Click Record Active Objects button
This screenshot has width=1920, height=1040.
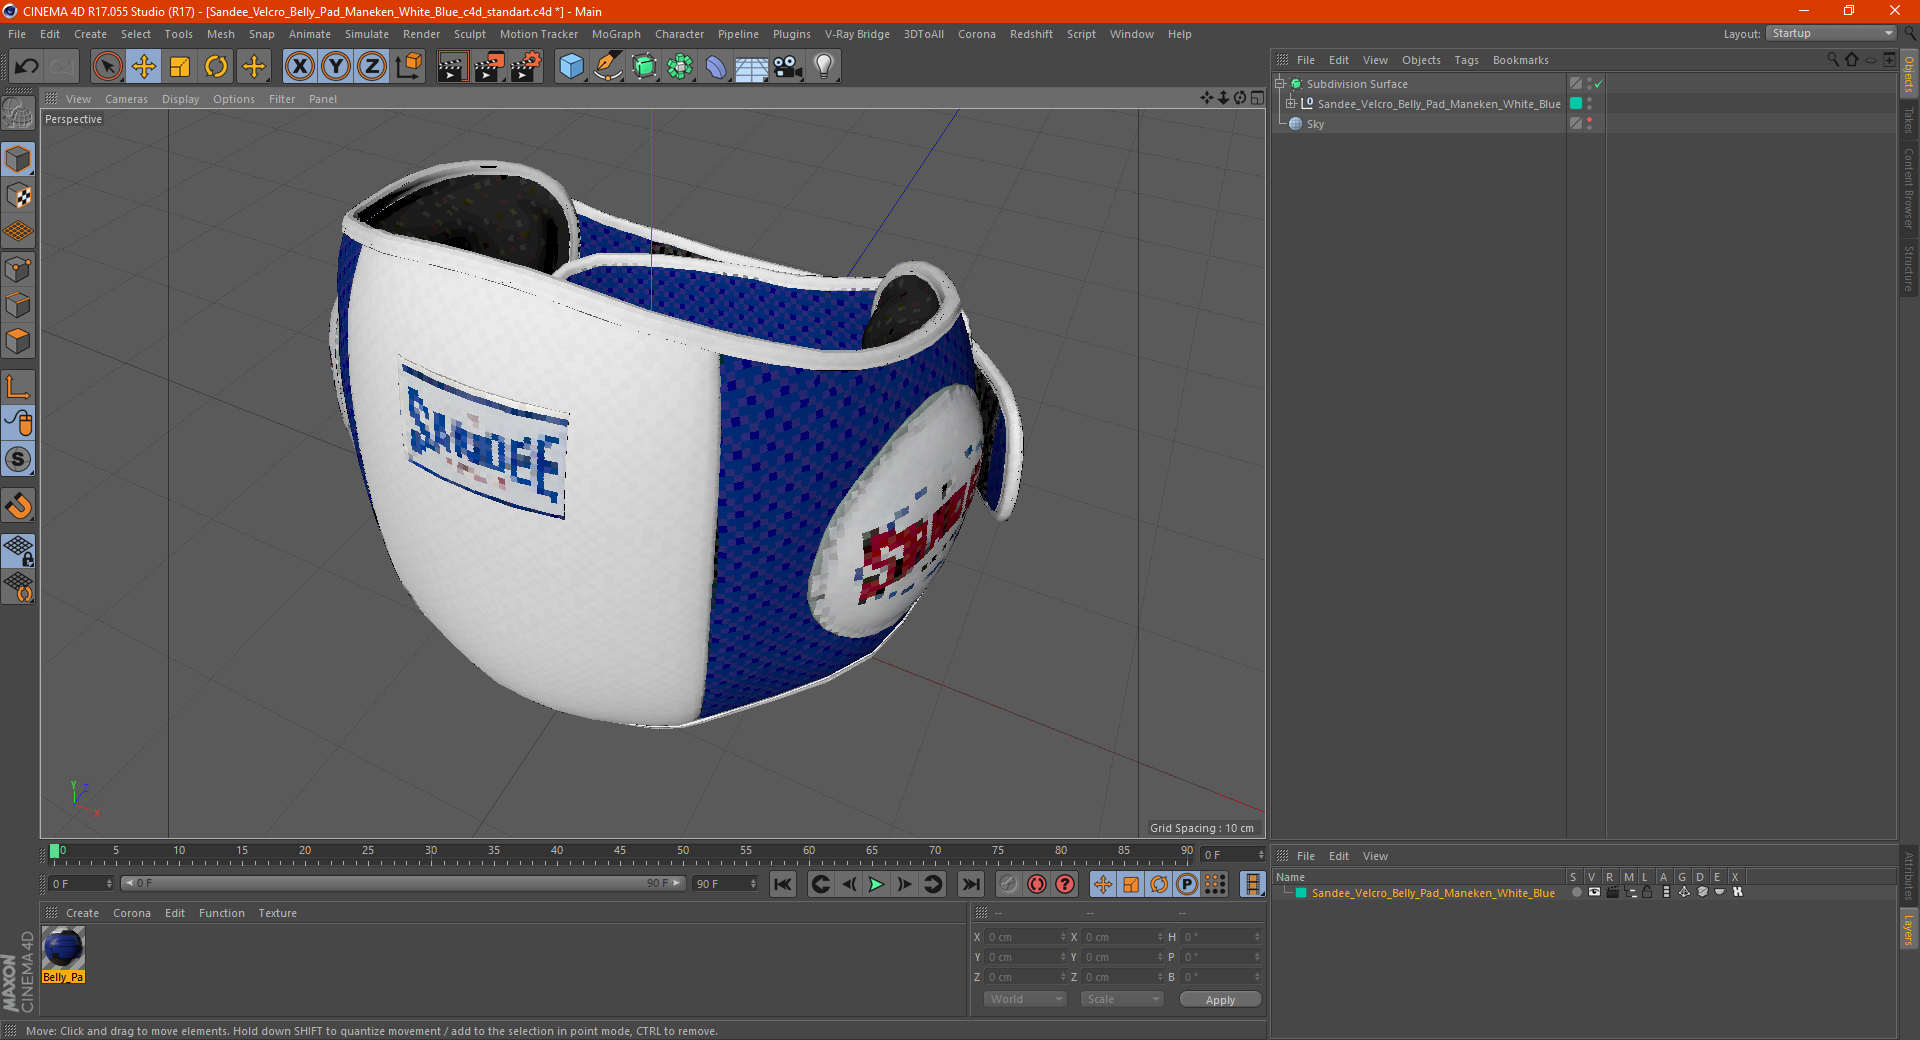(1009, 884)
